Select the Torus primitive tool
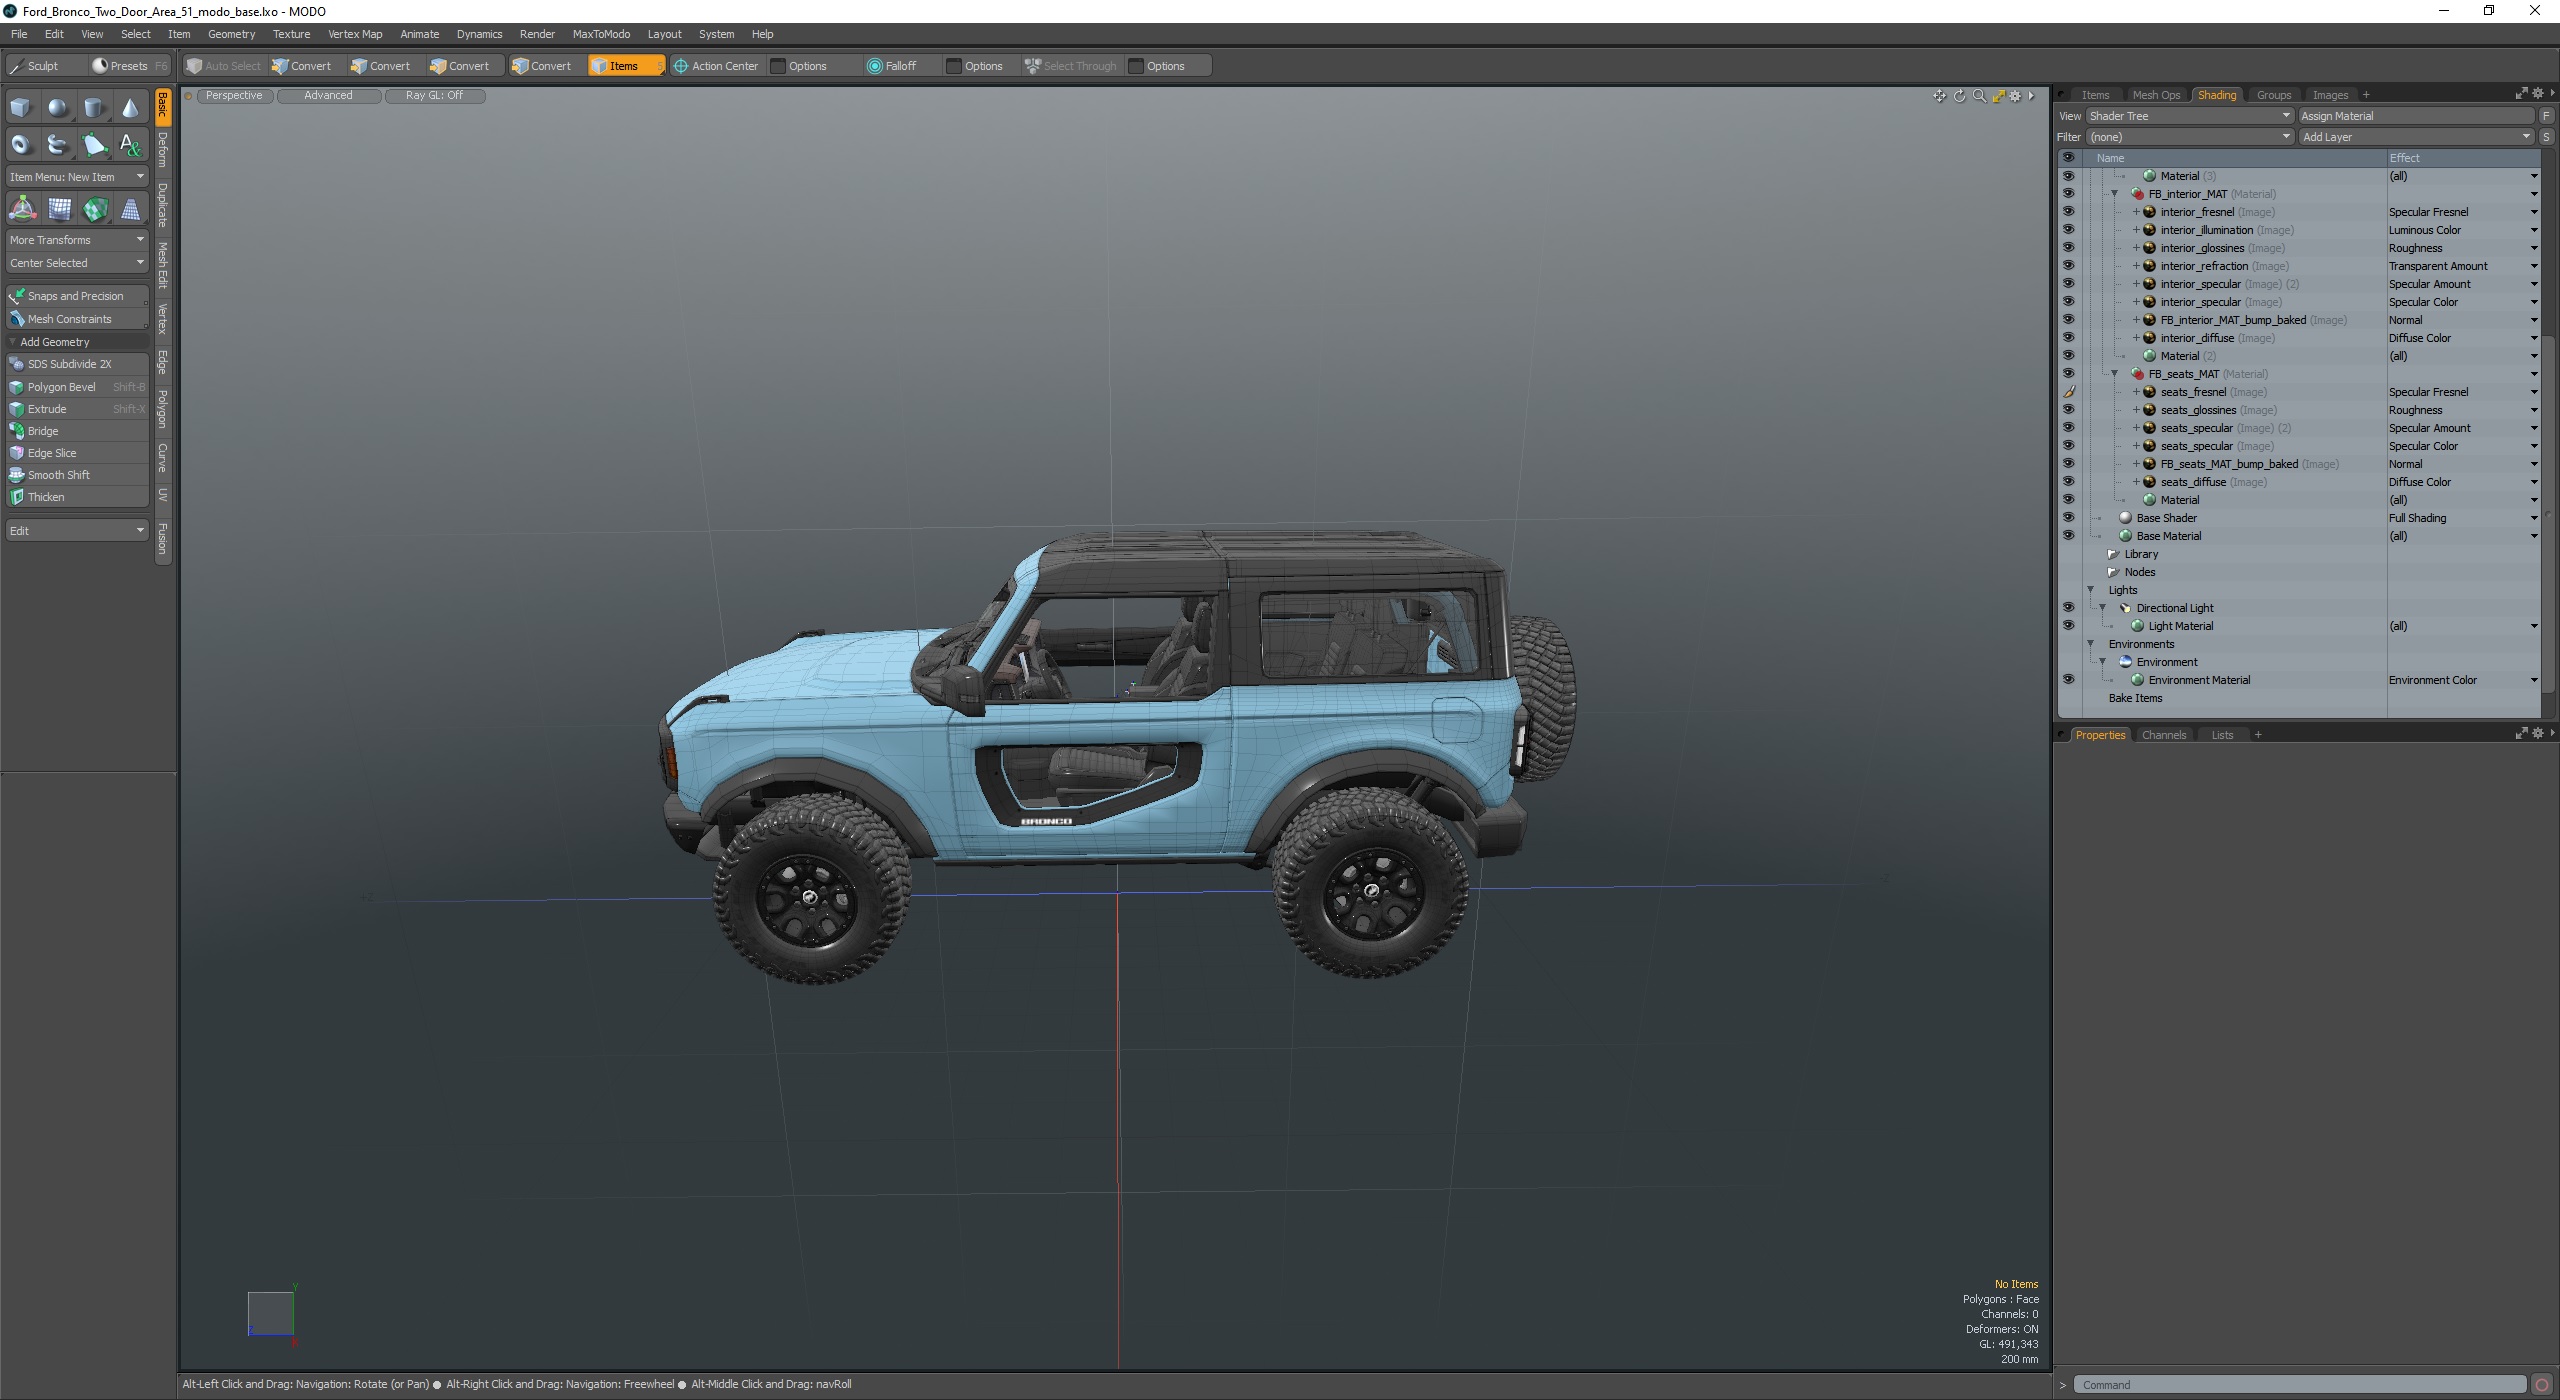Viewport: 2560px width, 1400px height. coord(21,145)
